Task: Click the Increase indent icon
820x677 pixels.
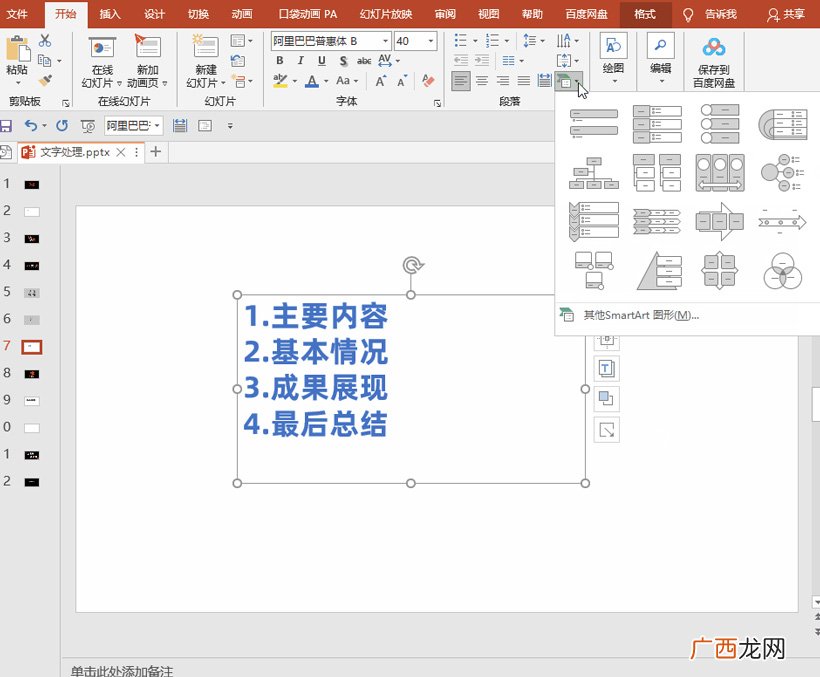Action: [x=482, y=61]
